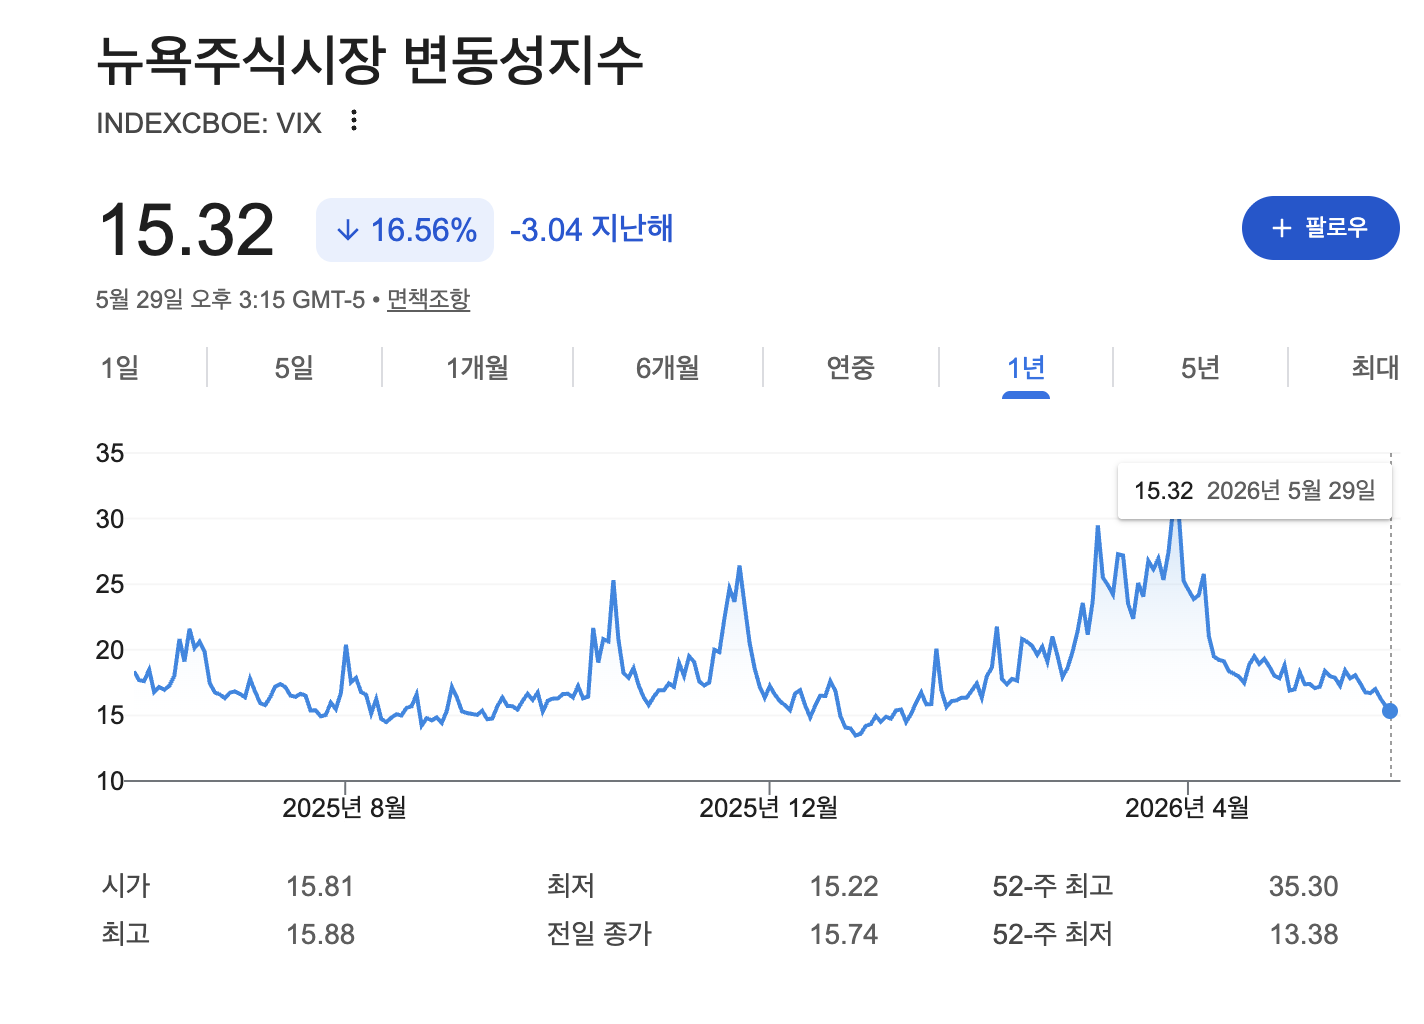This screenshot has height=1024, width=1424.
Task: Click the 15.32 tooltip on chart
Action: 1255,491
